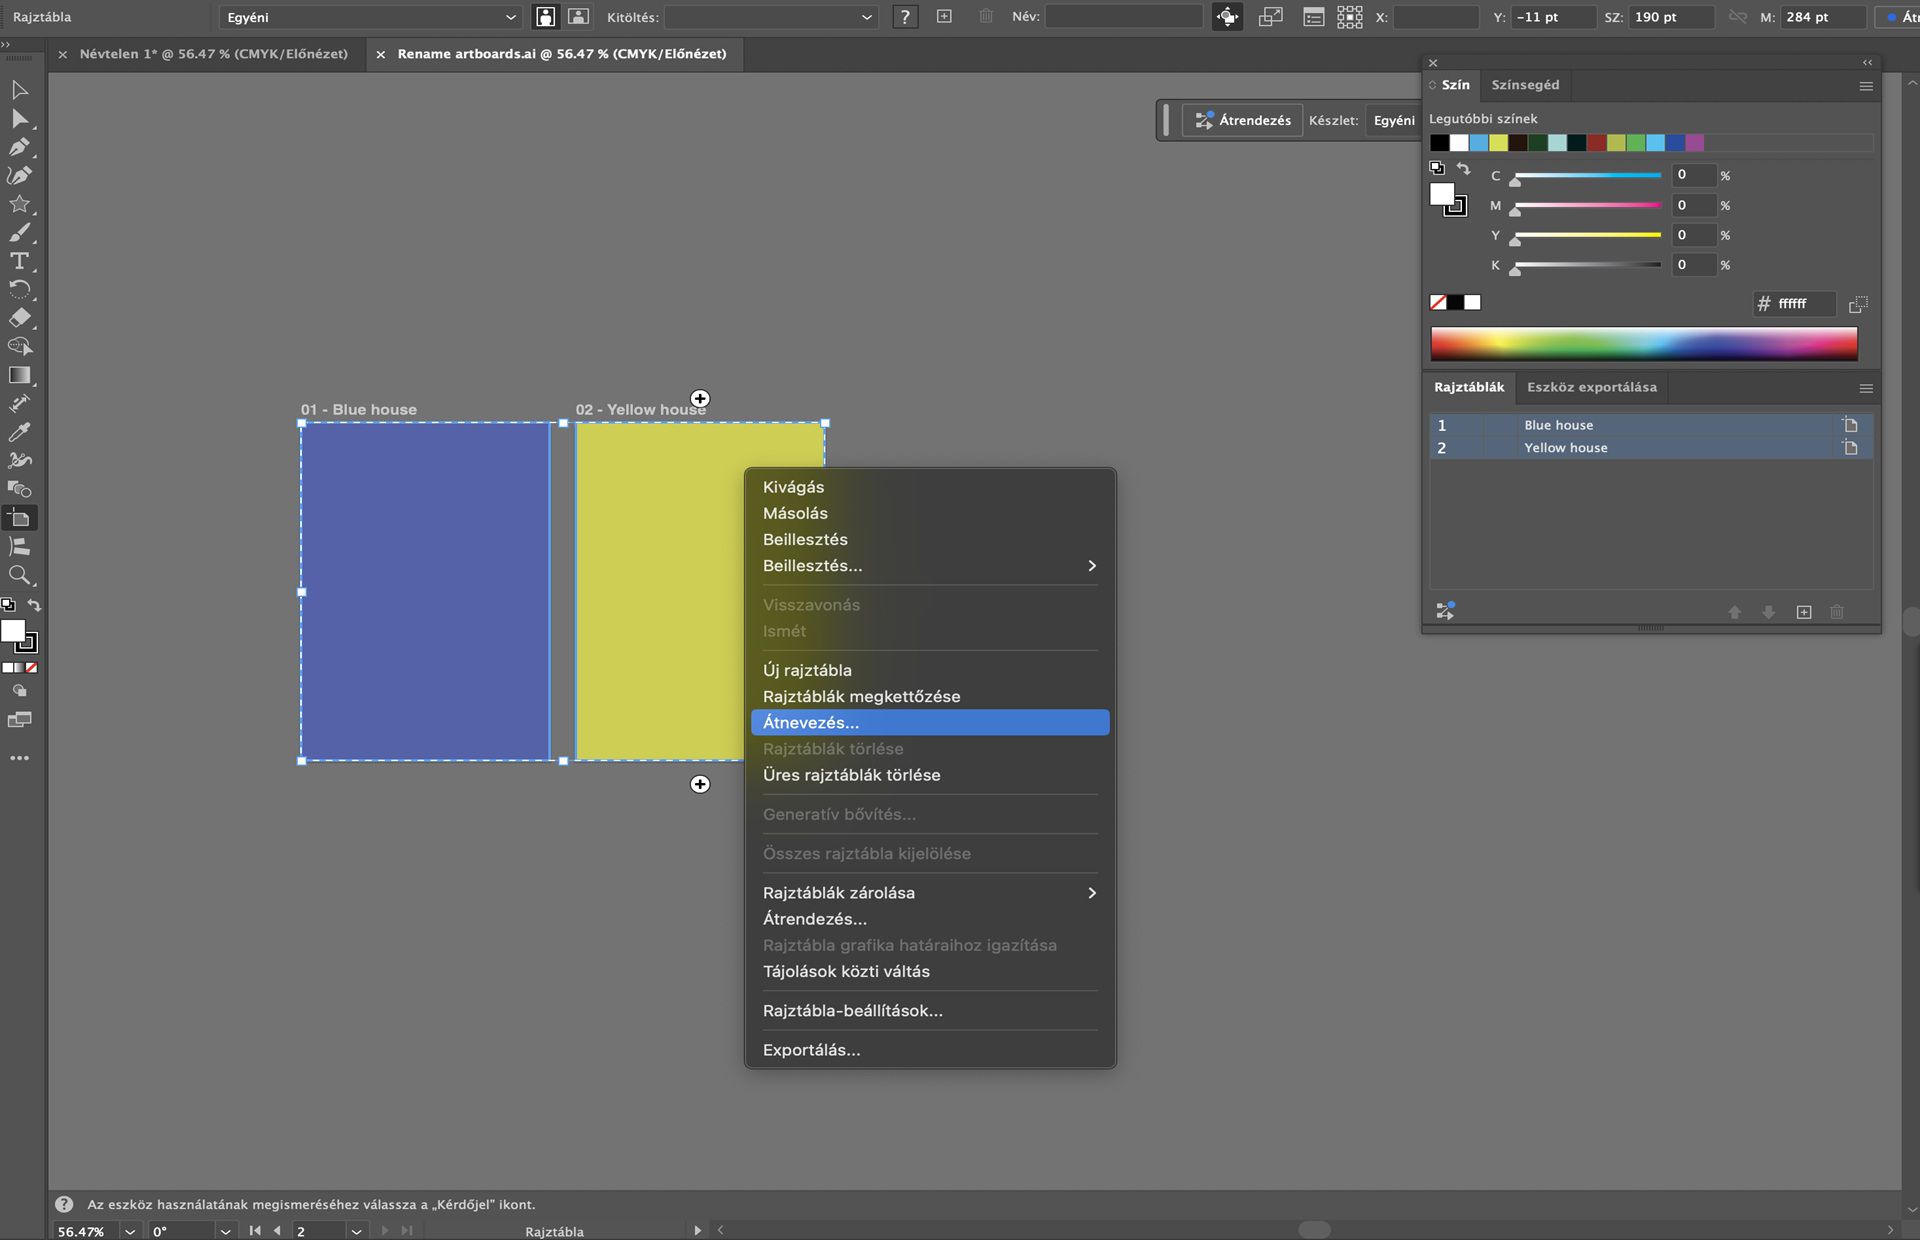Screen dimensions: 1920x1240
Task: Select the Gradient tool
Action: point(19,376)
